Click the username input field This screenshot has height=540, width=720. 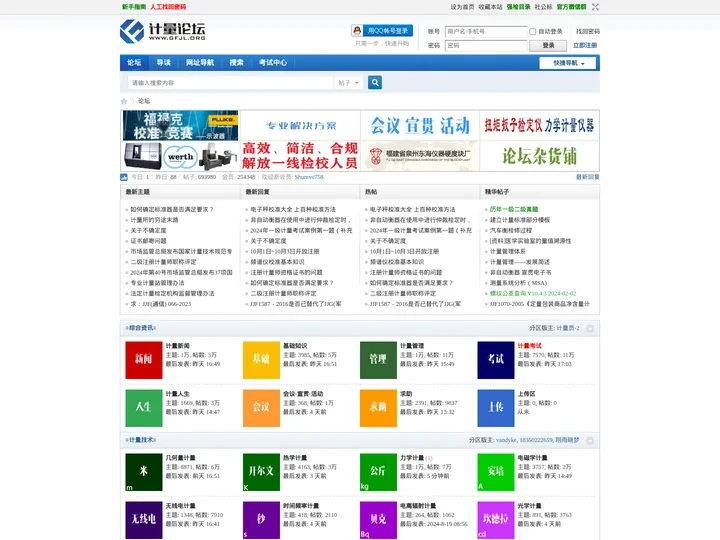pyautogui.click(x=486, y=32)
